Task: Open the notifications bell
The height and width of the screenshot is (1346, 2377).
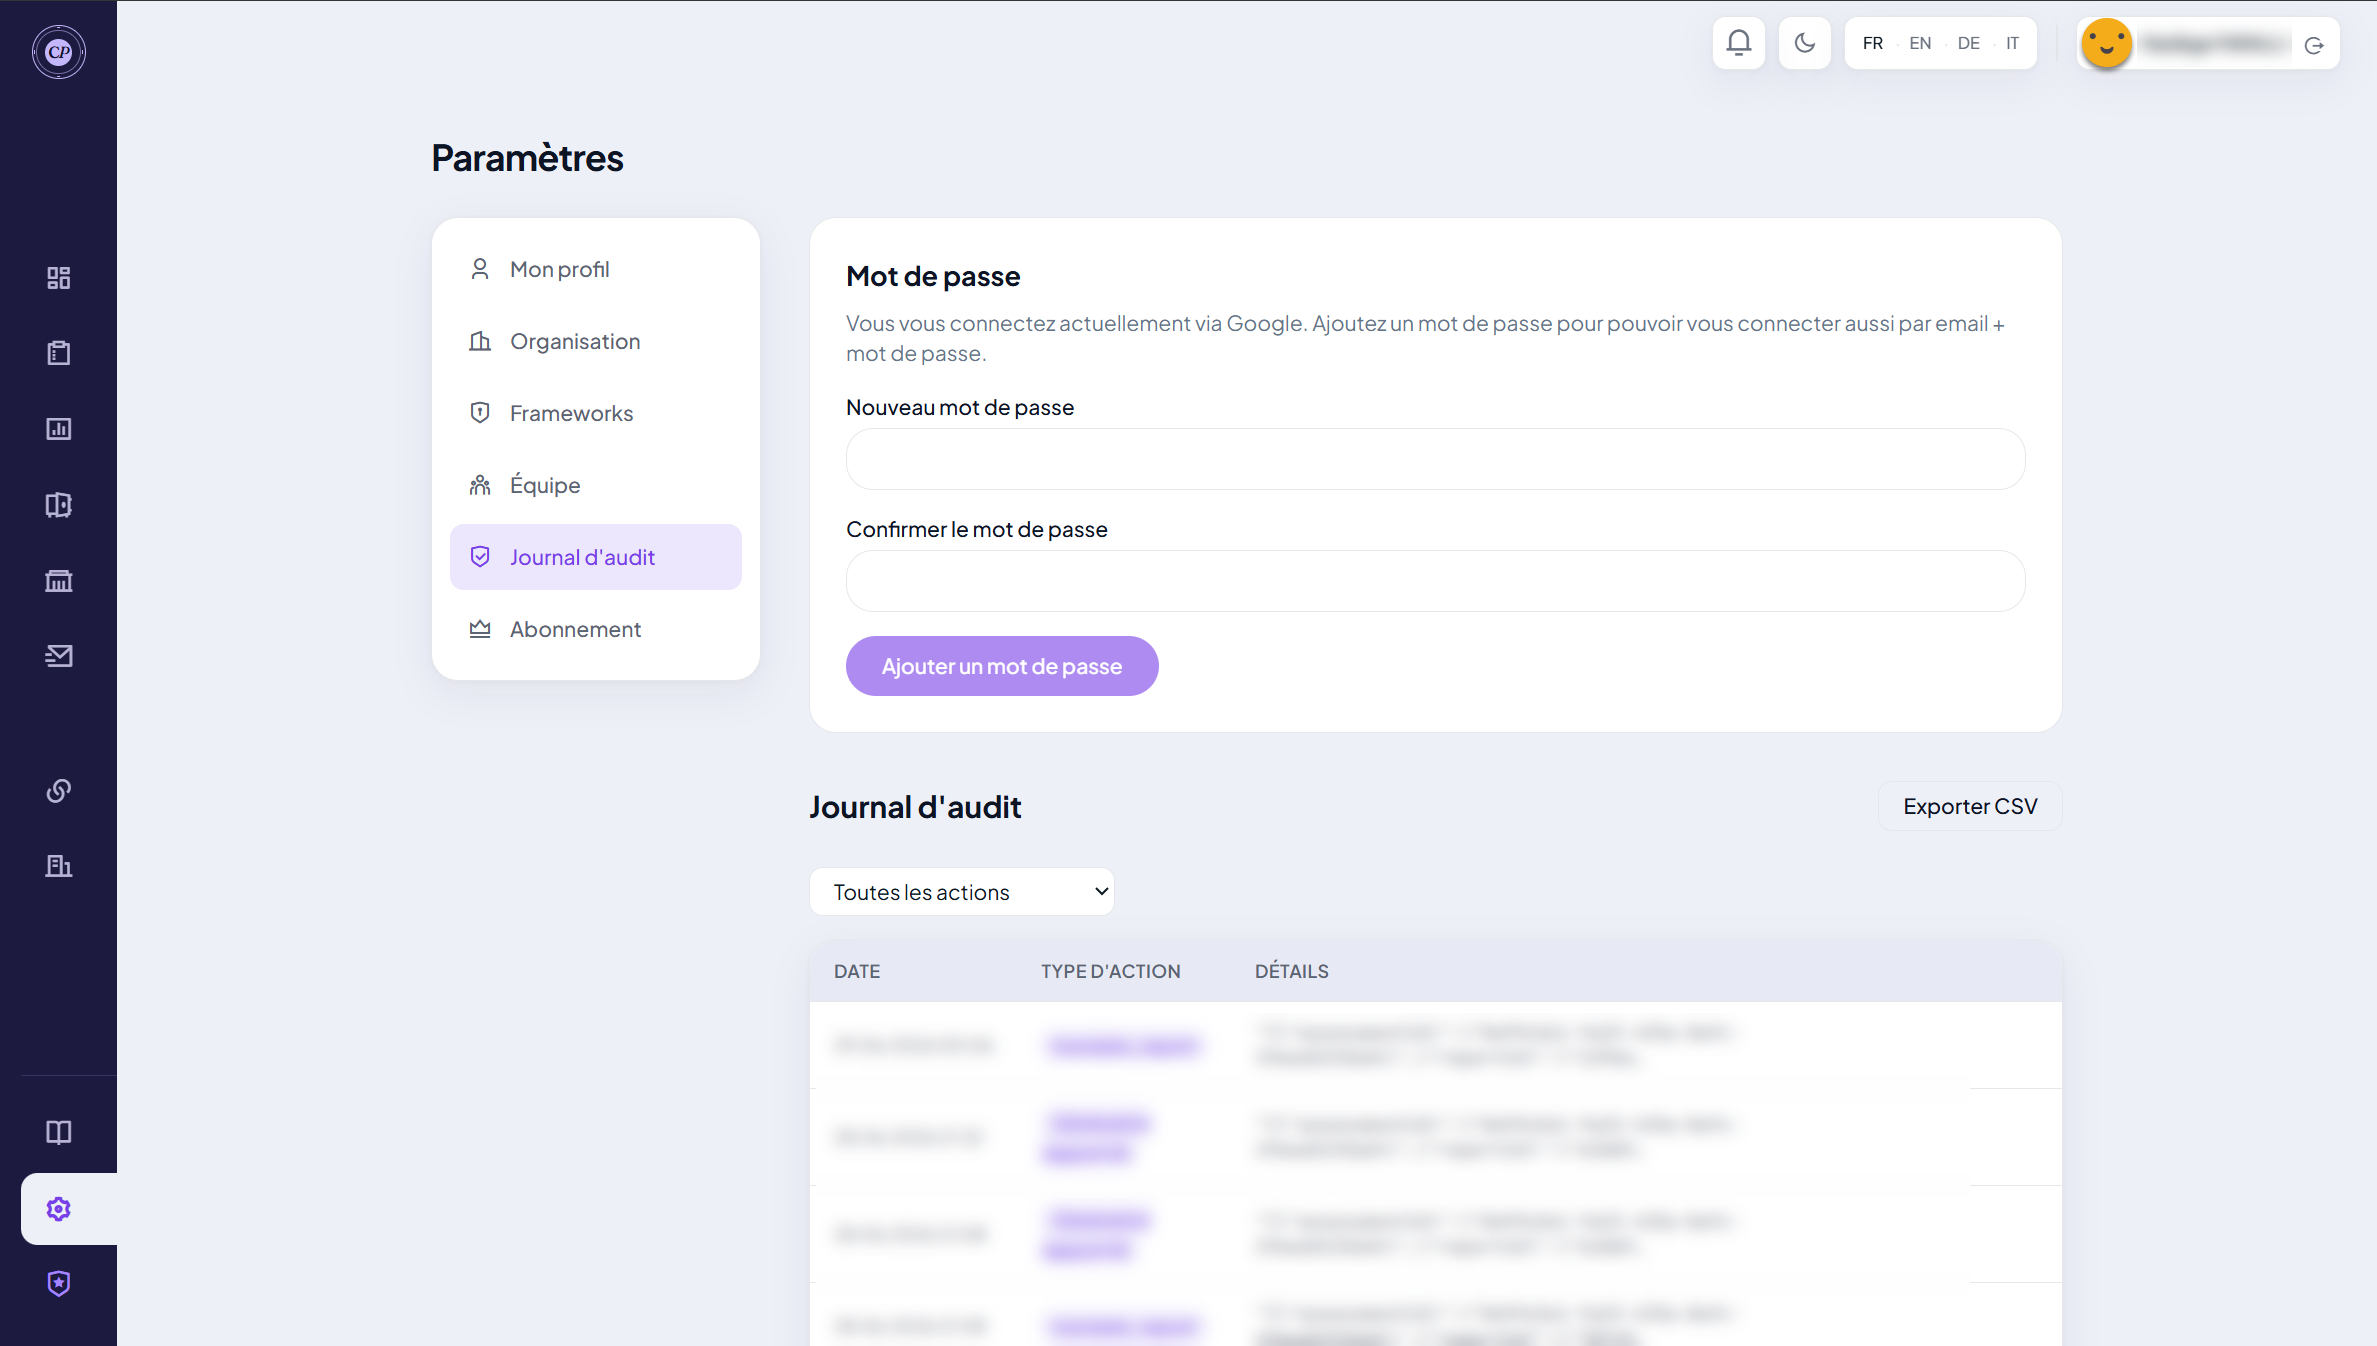Action: [x=1738, y=43]
